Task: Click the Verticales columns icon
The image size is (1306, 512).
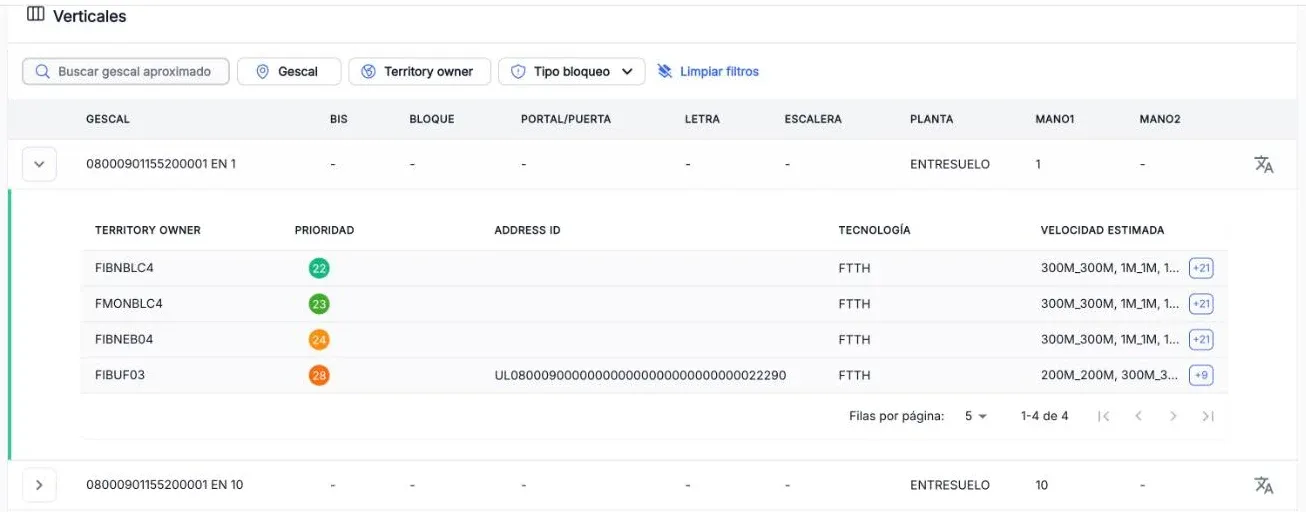Action: 36,15
